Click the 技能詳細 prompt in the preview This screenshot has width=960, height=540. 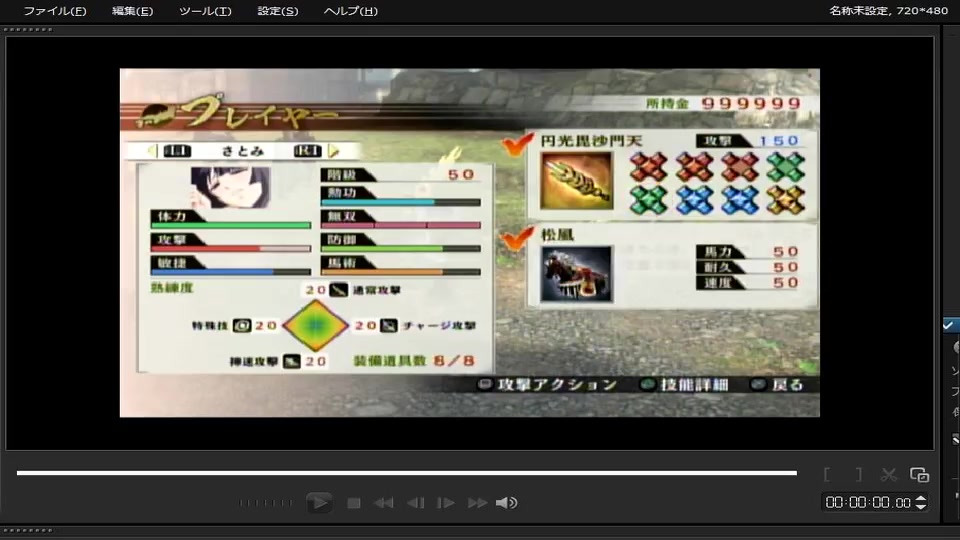[684, 384]
